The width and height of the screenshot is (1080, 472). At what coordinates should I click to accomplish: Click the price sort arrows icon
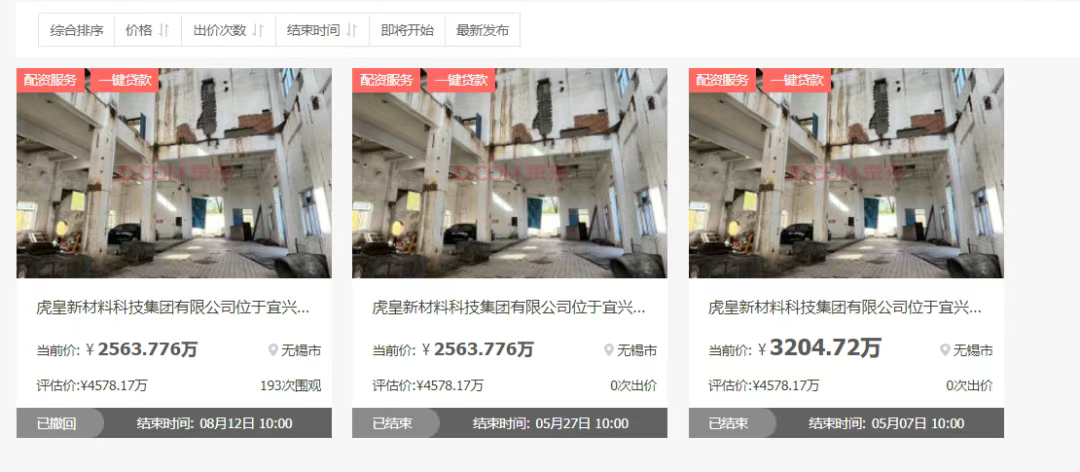163,30
